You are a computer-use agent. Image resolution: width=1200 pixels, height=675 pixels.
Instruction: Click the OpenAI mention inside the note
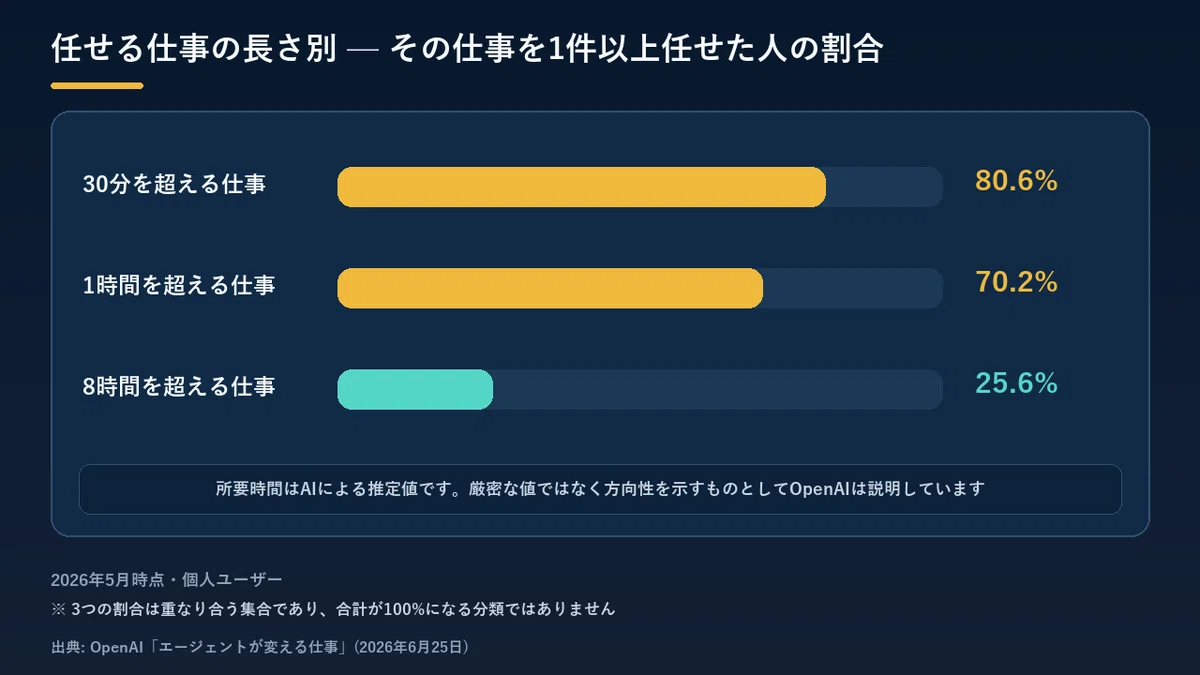point(819,489)
